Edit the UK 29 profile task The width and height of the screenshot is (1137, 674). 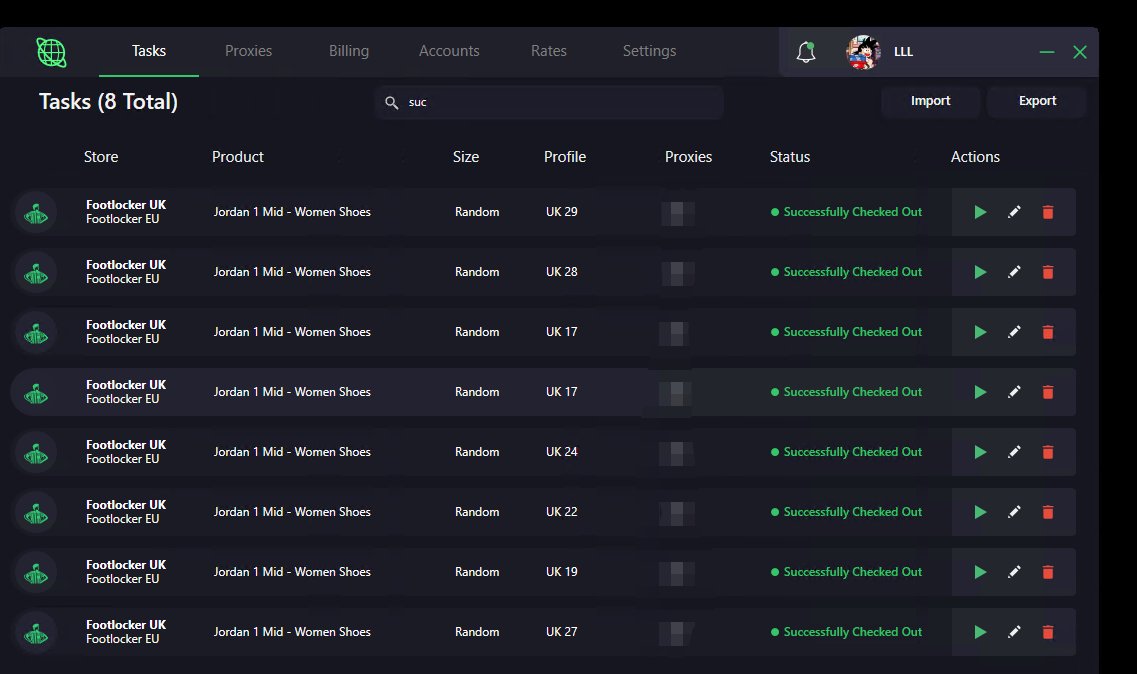1014,212
